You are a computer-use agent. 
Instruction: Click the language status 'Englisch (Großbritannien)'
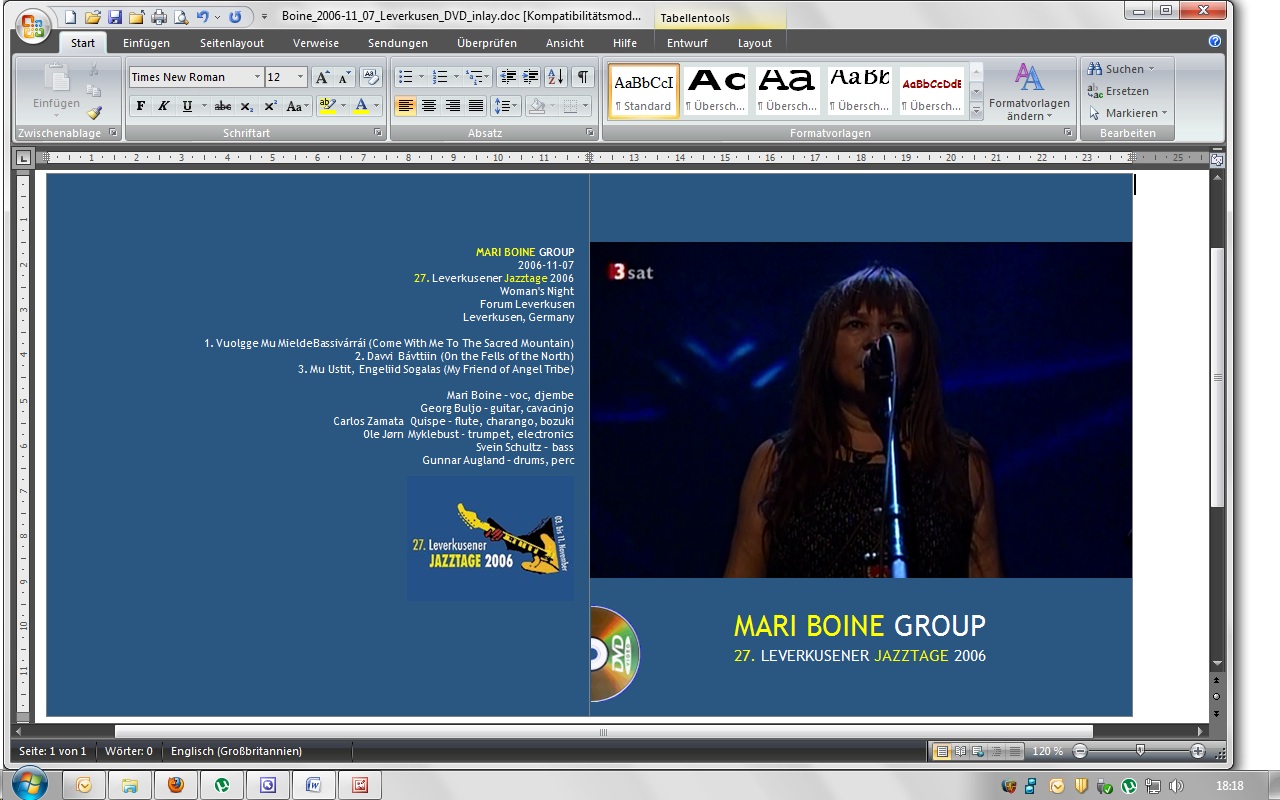tap(236, 751)
